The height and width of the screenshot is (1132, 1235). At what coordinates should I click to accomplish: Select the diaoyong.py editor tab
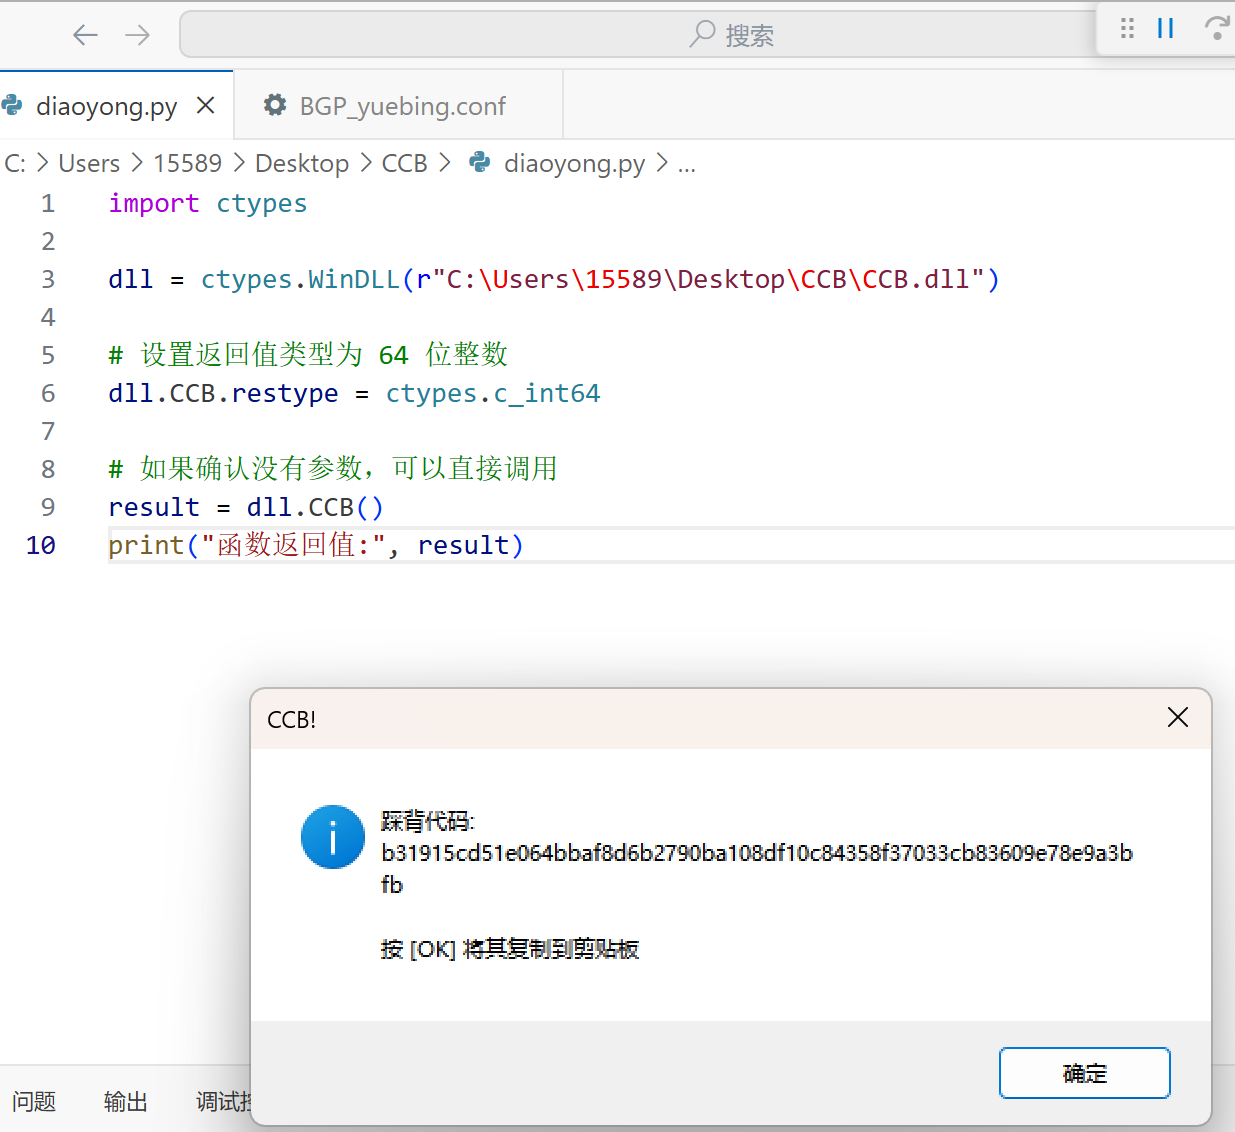pos(106,106)
